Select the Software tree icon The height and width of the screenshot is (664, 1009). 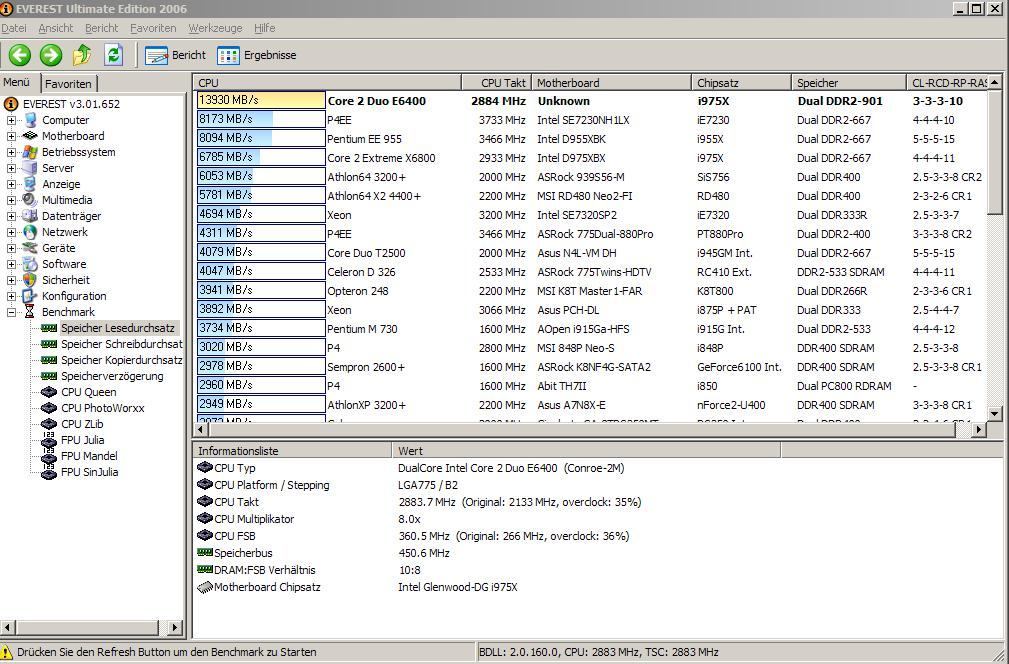pyautogui.click(x=30, y=264)
